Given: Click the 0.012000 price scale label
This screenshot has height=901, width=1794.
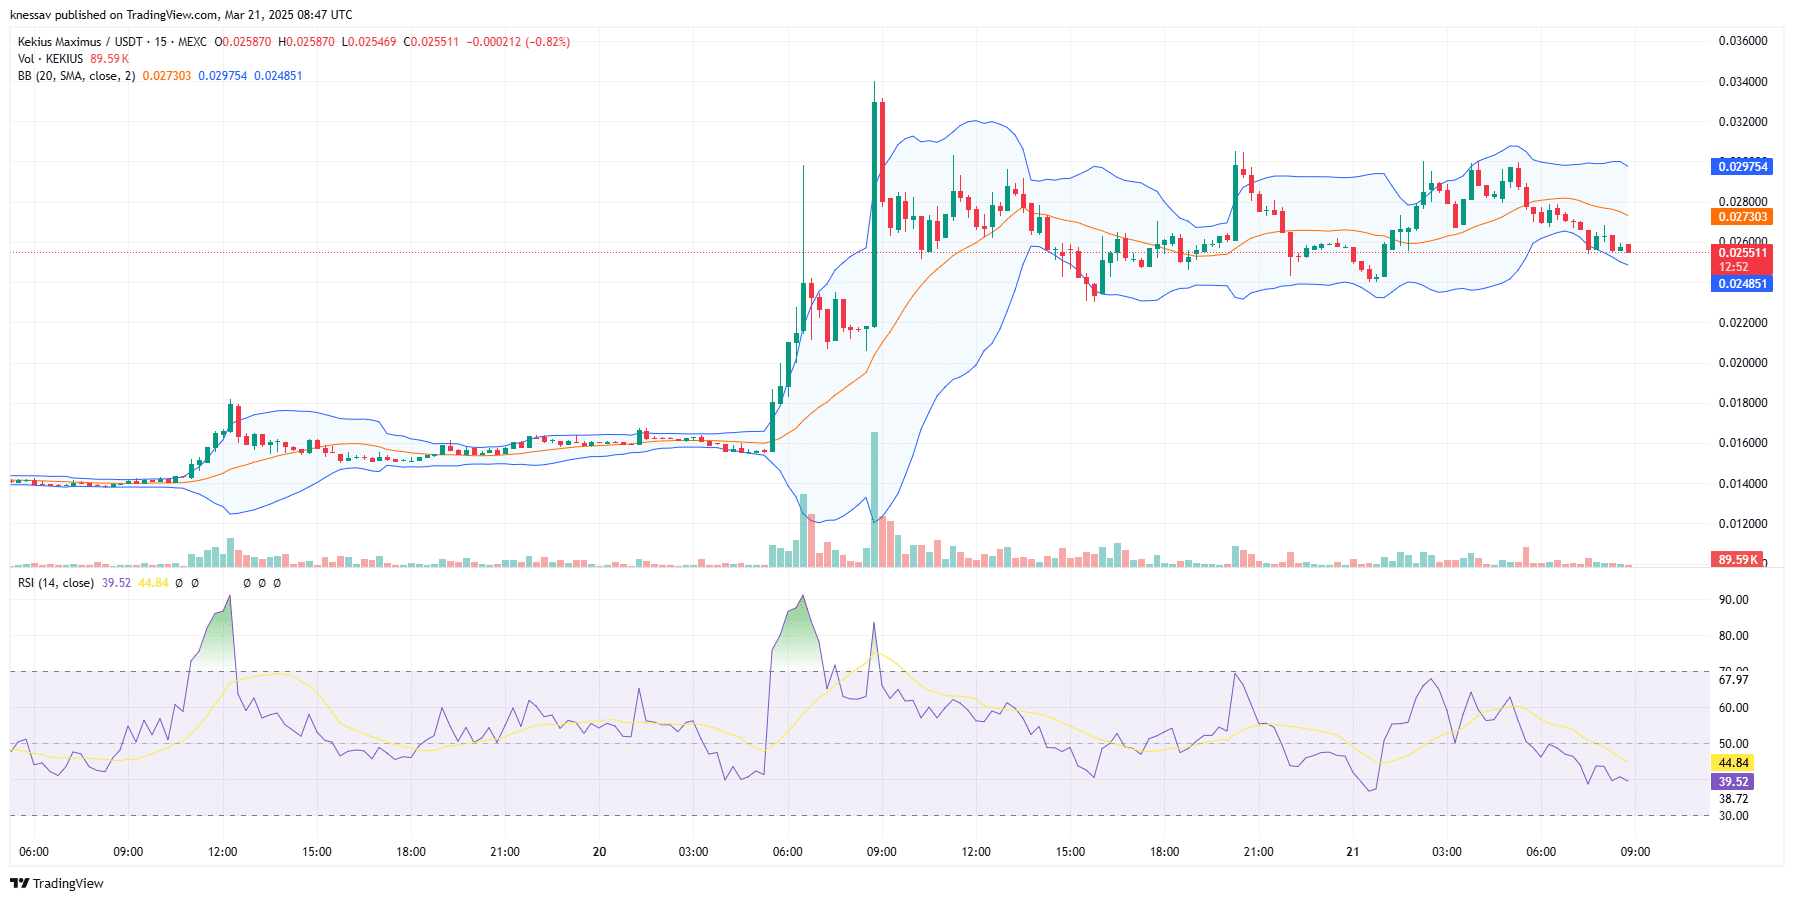Looking at the screenshot, I should [x=1743, y=524].
